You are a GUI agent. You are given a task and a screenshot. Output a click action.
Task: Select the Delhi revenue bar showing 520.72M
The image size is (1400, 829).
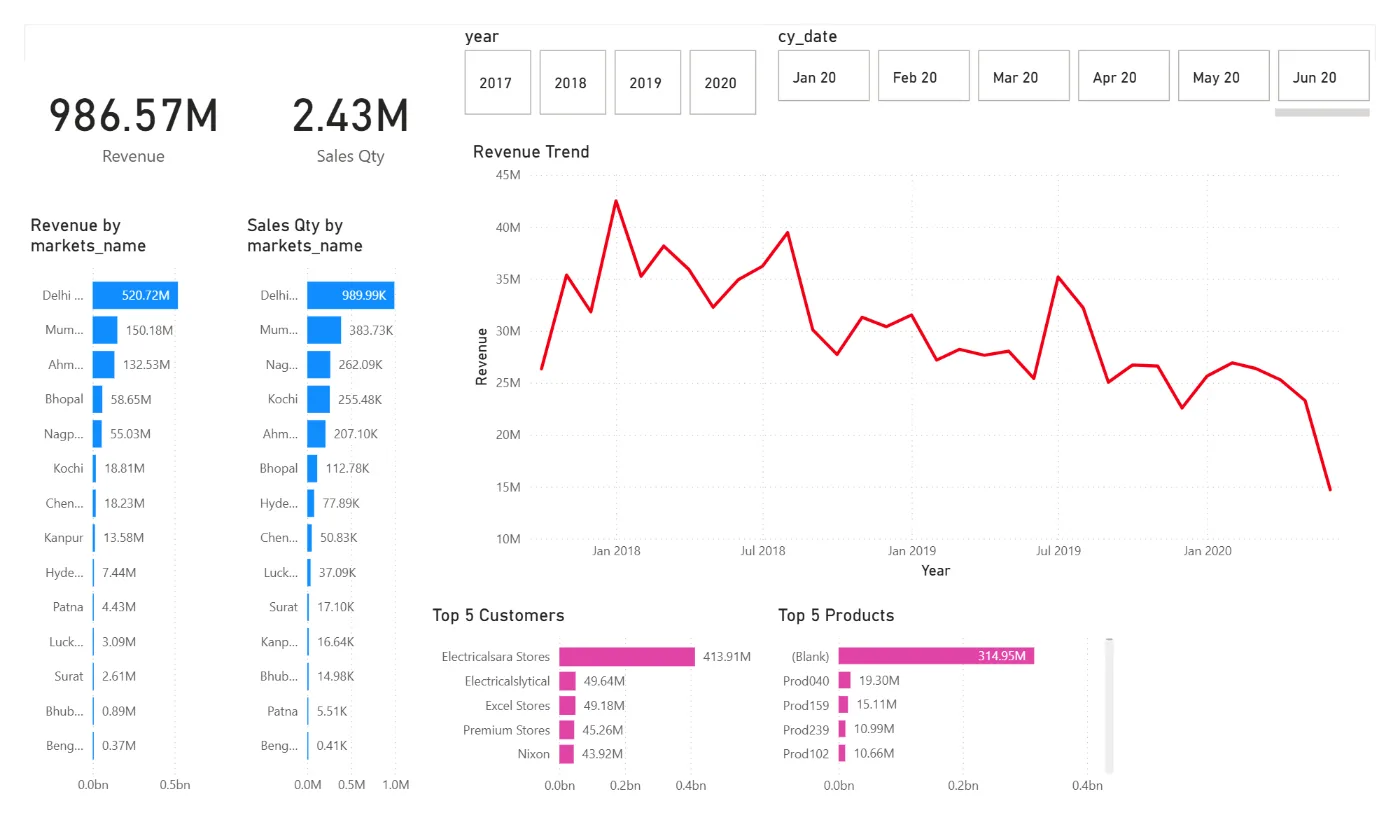click(x=135, y=295)
